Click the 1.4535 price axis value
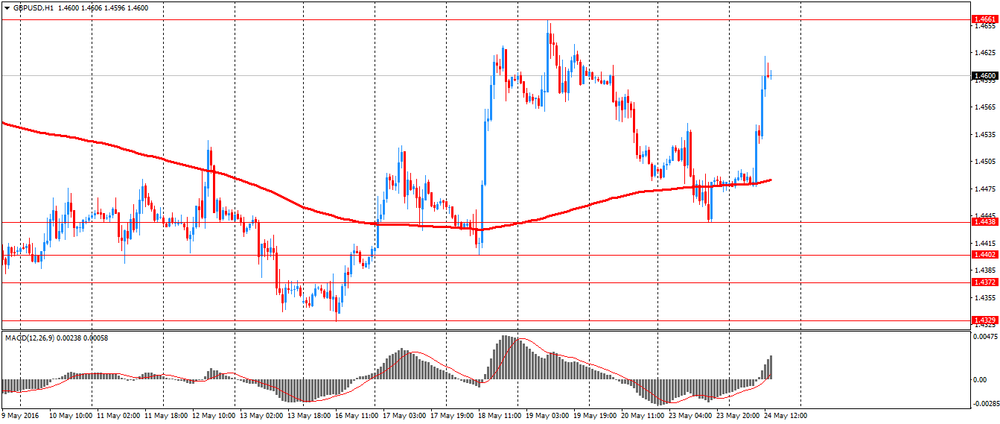The image size is (1000, 424). pos(984,135)
